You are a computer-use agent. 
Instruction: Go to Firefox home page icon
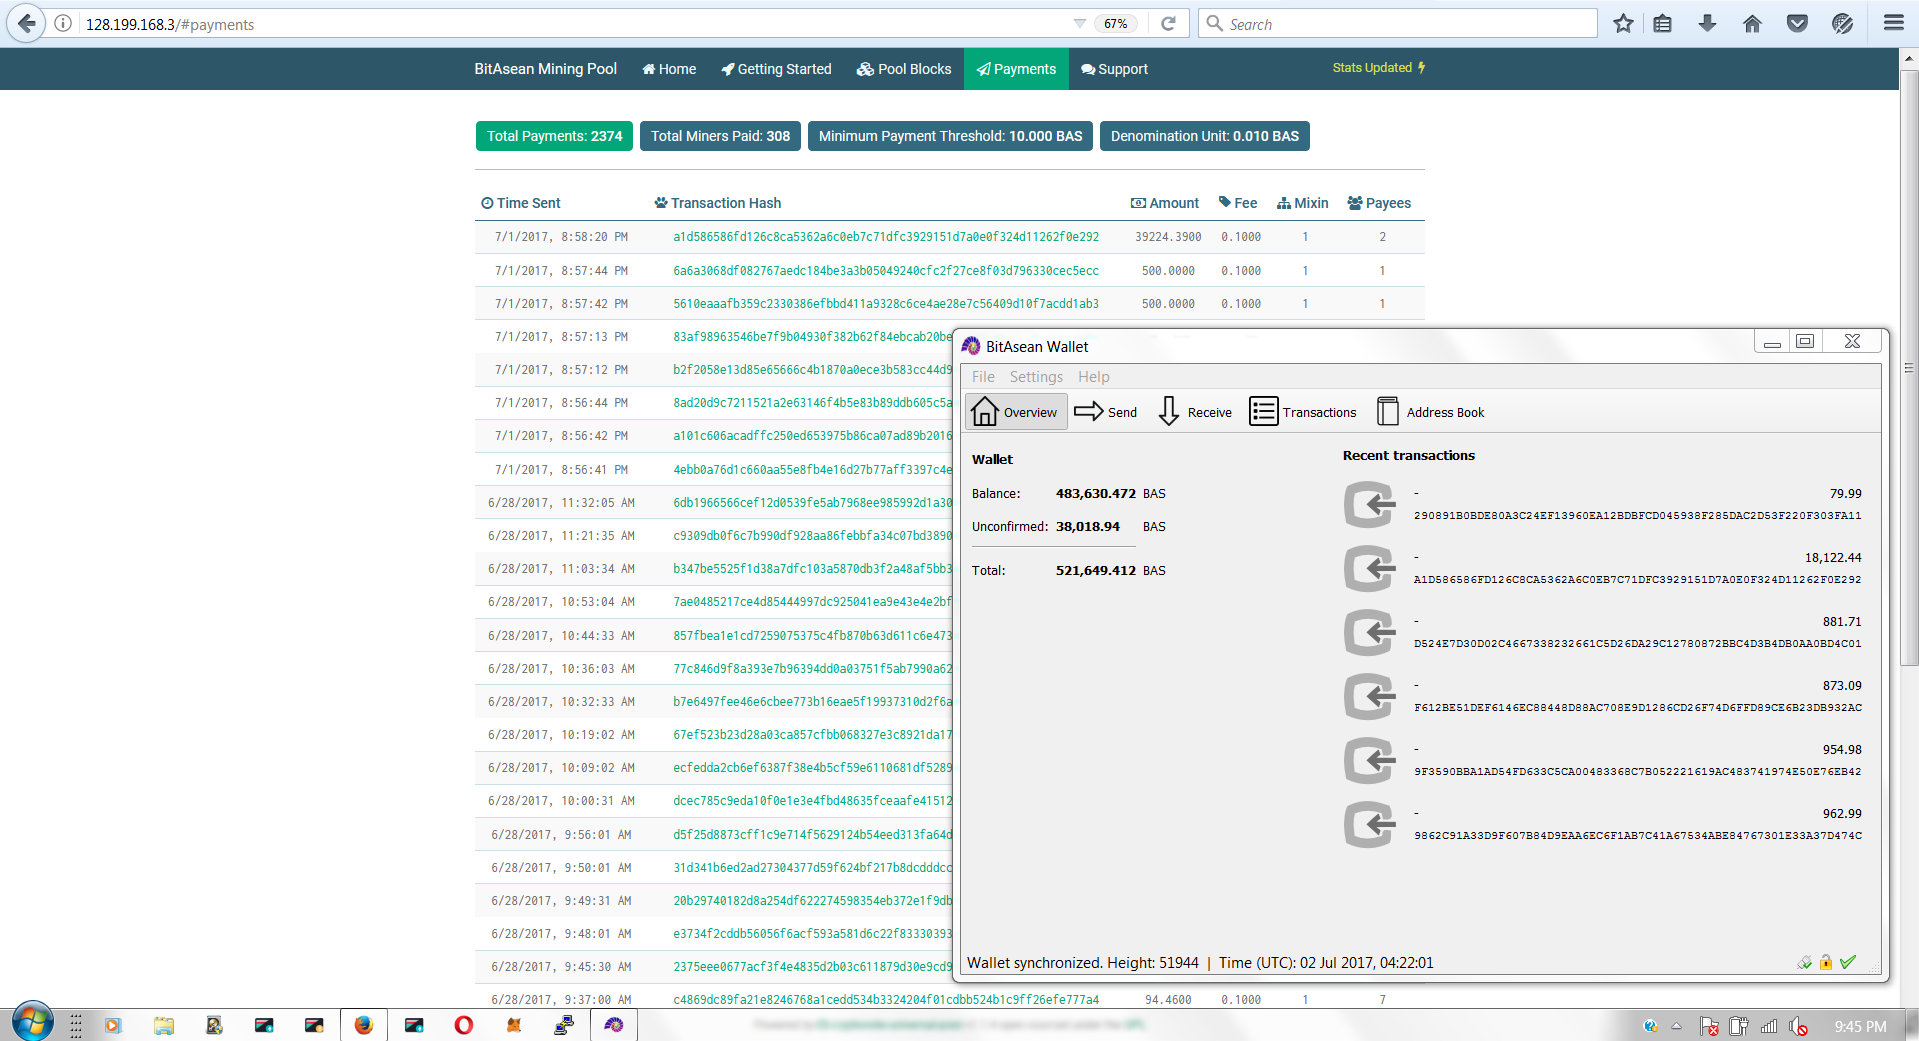point(1752,23)
